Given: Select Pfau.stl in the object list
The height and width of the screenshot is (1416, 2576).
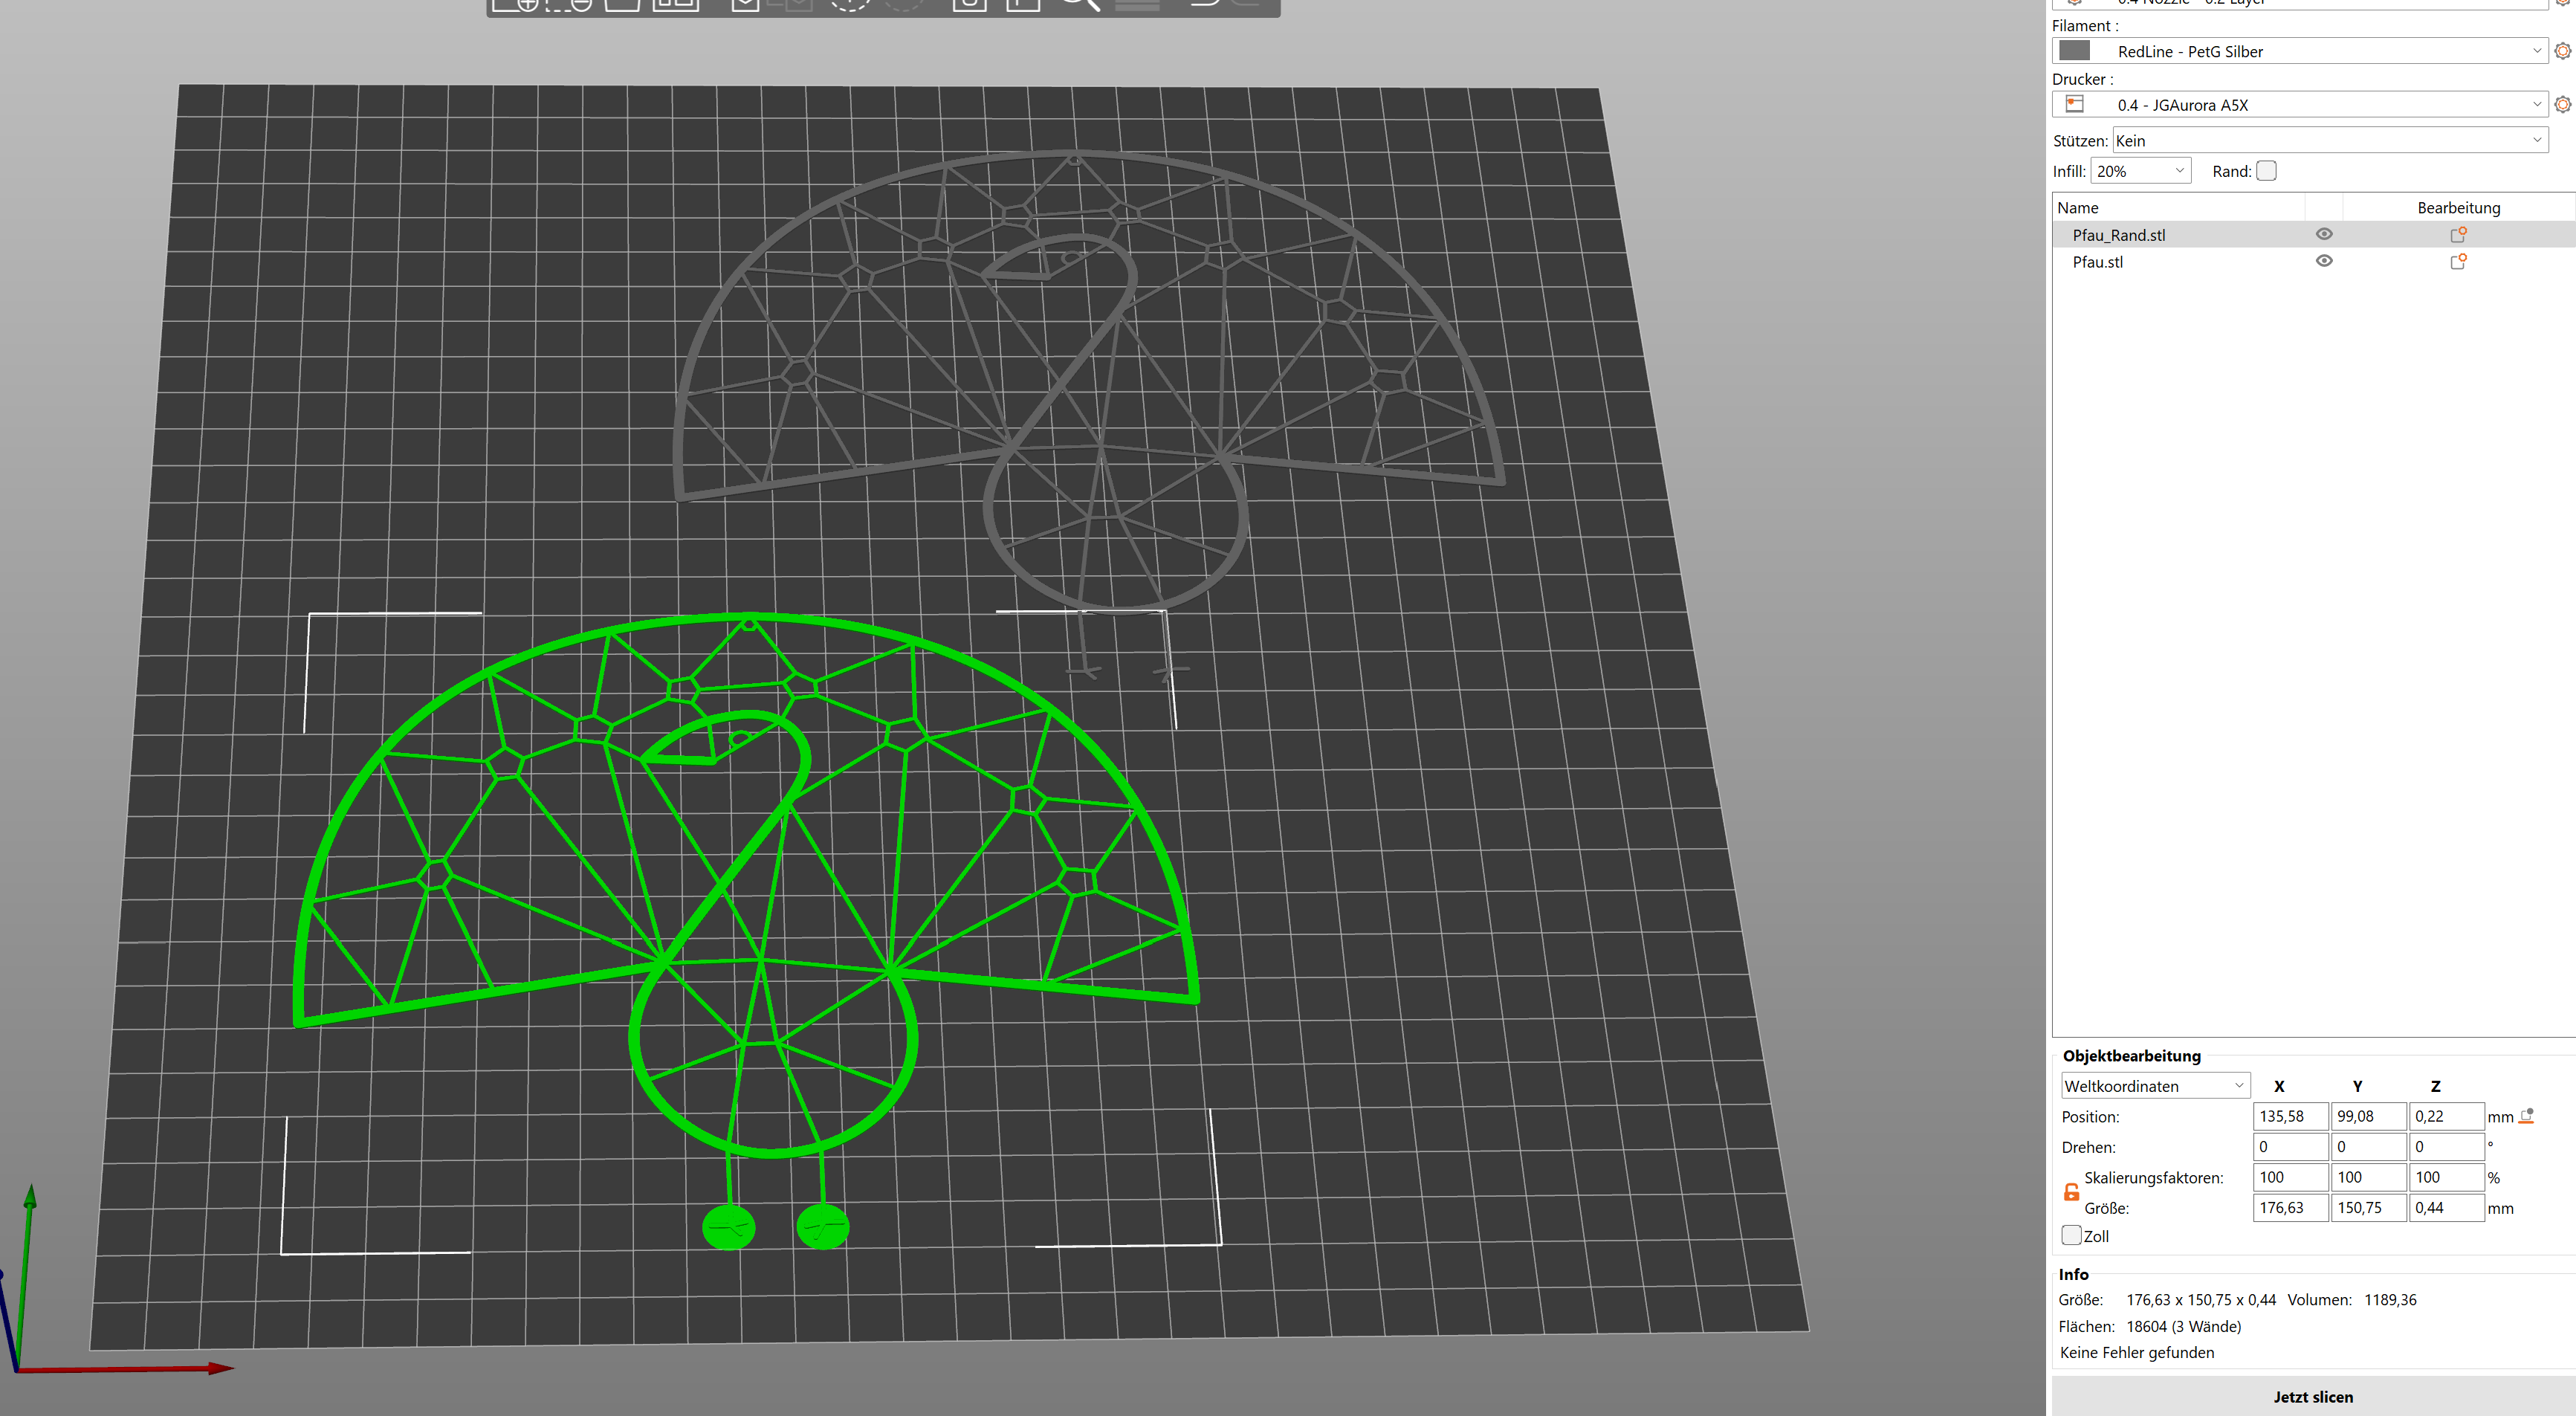Looking at the screenshot, I should click(x=2097, y=262).
